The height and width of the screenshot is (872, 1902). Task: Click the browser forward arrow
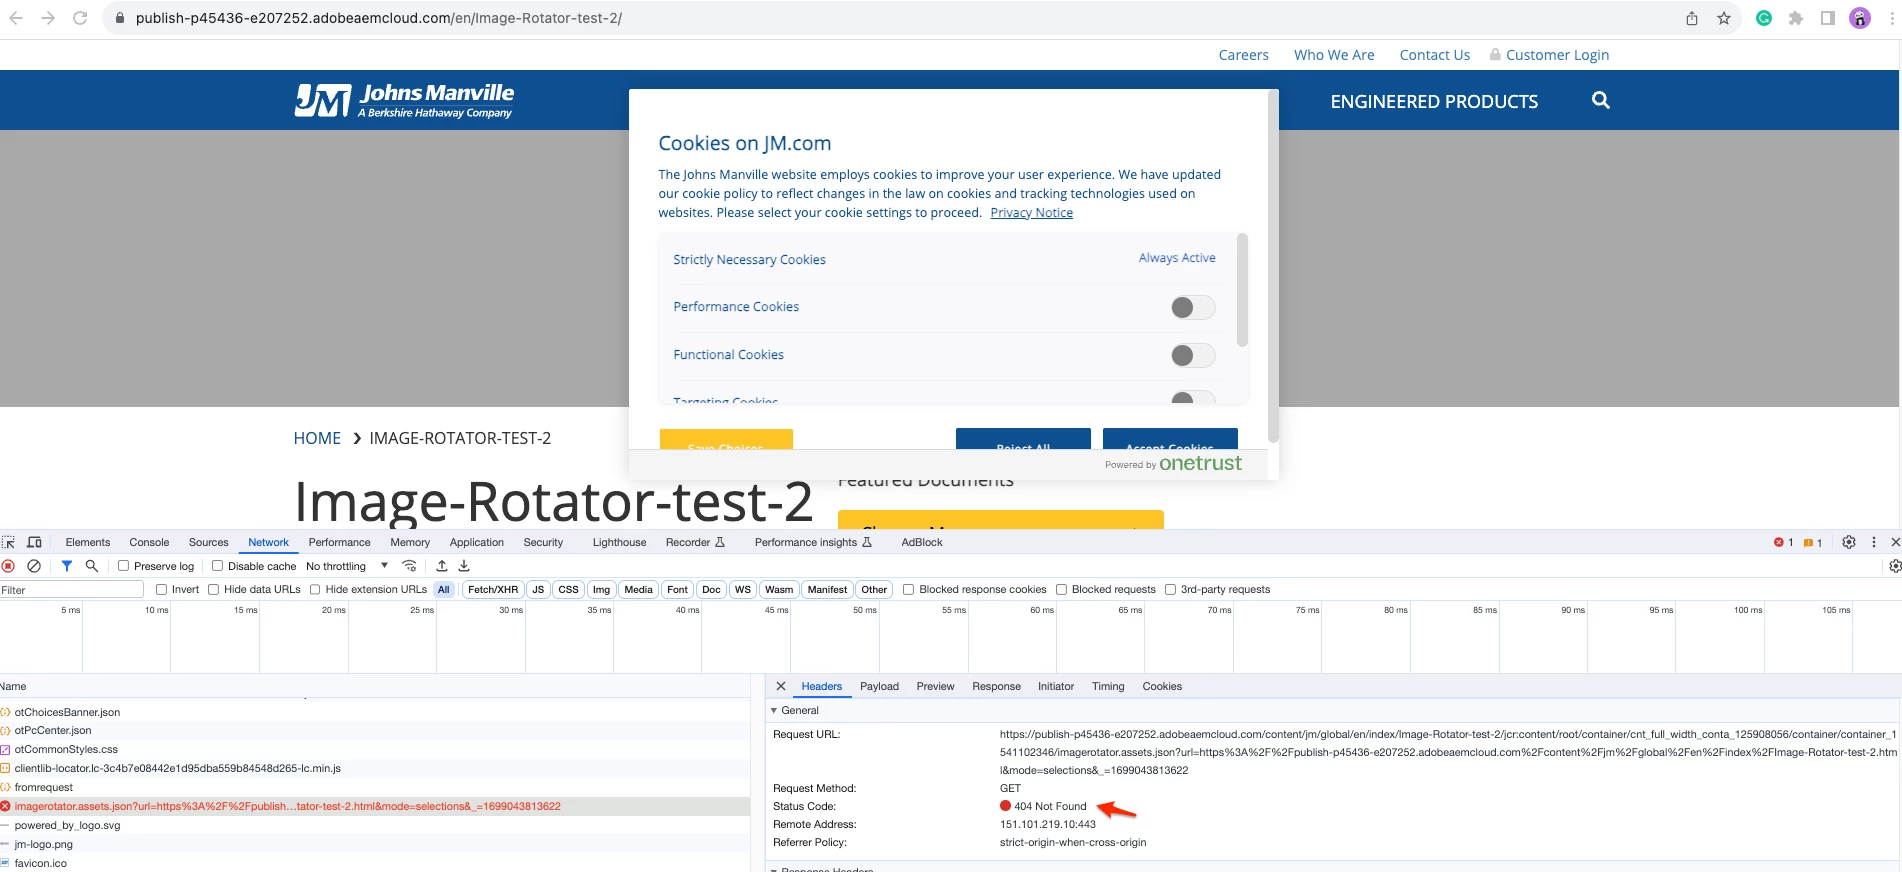[48, 18]
